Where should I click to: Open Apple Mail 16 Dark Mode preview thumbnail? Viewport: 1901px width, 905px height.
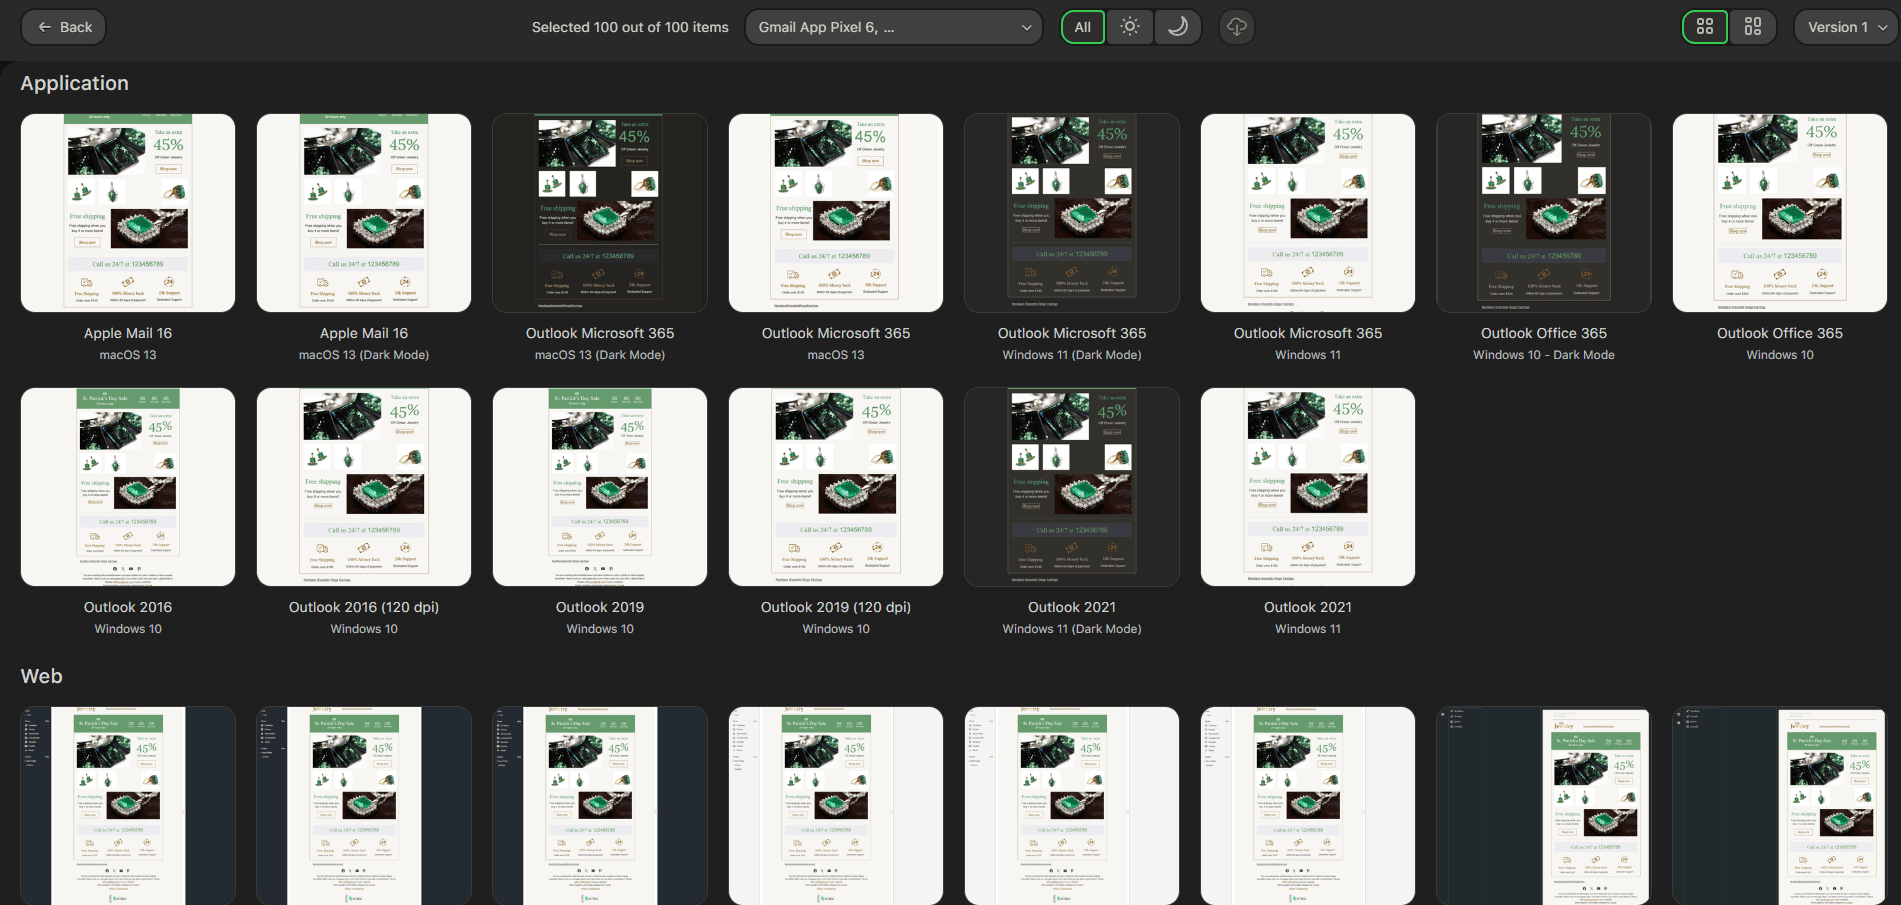pyautogui.click(x=364, y=213)
